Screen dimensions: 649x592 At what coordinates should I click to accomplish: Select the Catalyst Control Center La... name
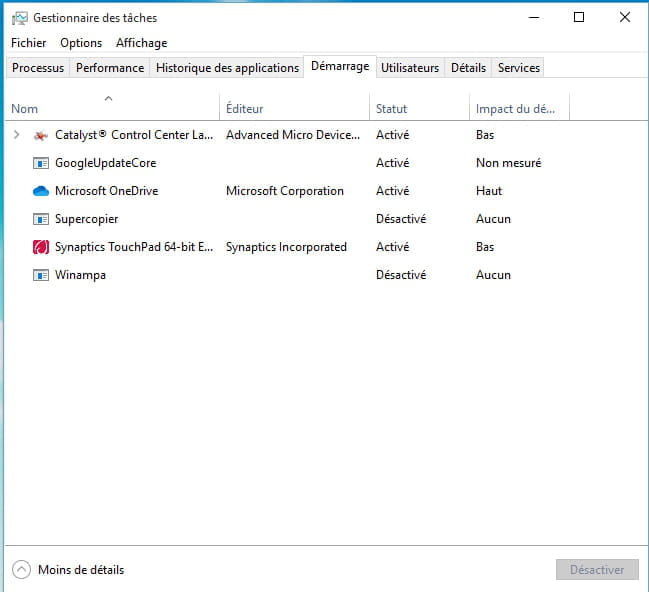pos(134,135)
